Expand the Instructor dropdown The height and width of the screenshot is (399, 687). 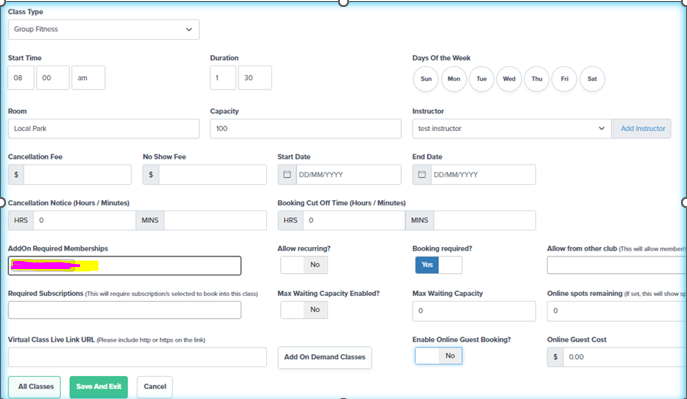[511, 128]
